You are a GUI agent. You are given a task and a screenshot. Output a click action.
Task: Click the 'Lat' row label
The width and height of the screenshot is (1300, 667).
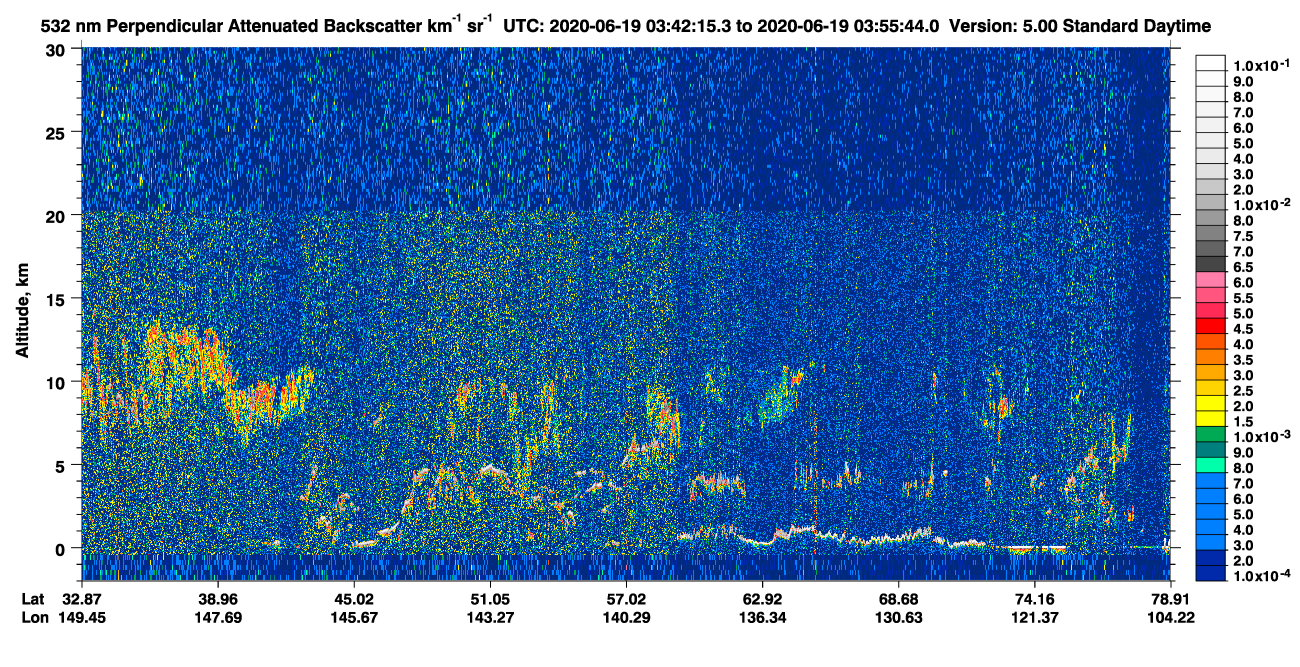(x=32, y=599)
